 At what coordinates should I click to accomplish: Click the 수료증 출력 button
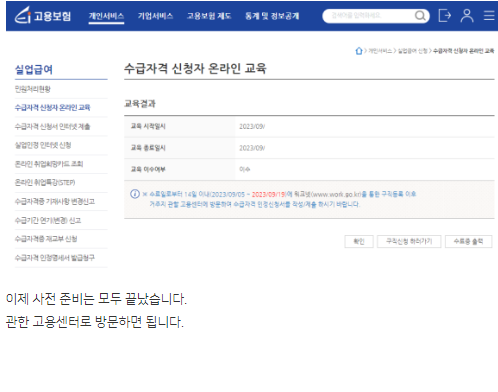click(468, 241)
